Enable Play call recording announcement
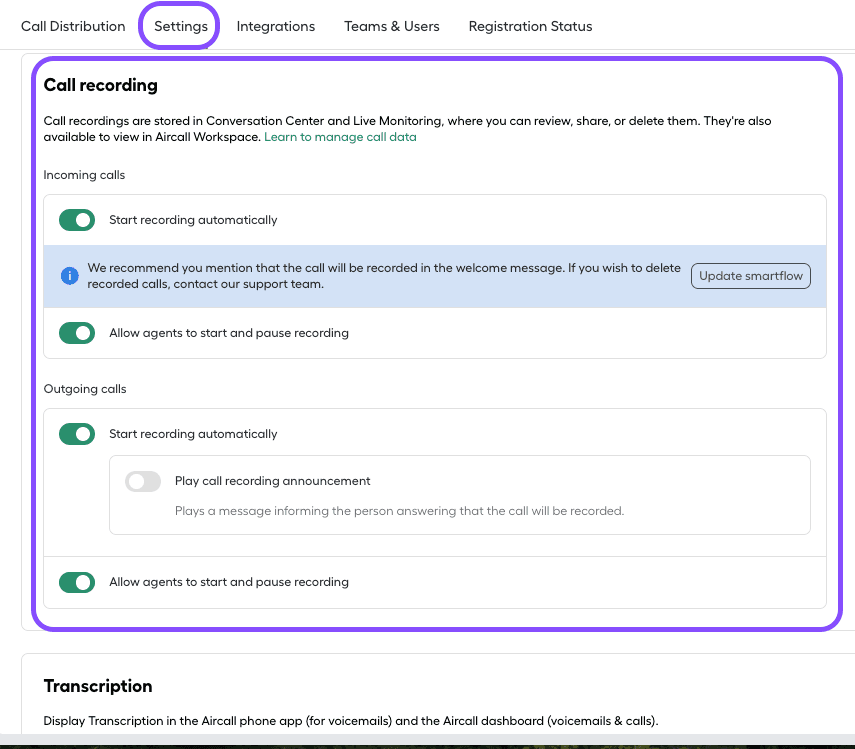This screenshot has height=749, width=855. pos(142,481)
